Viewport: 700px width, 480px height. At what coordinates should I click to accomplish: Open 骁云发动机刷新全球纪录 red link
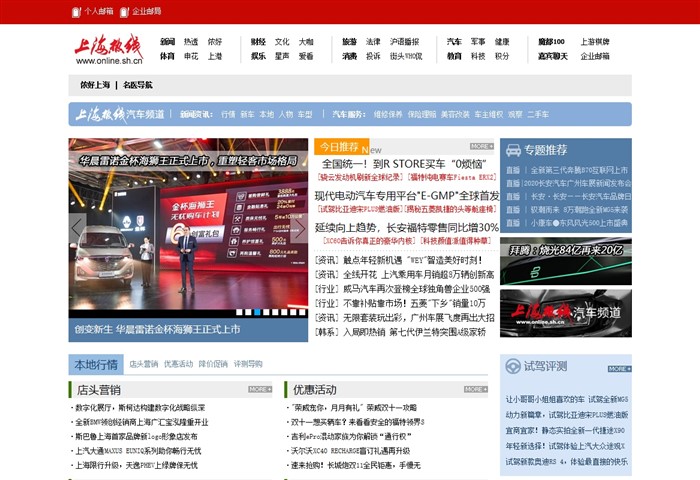tap(359, 177)
